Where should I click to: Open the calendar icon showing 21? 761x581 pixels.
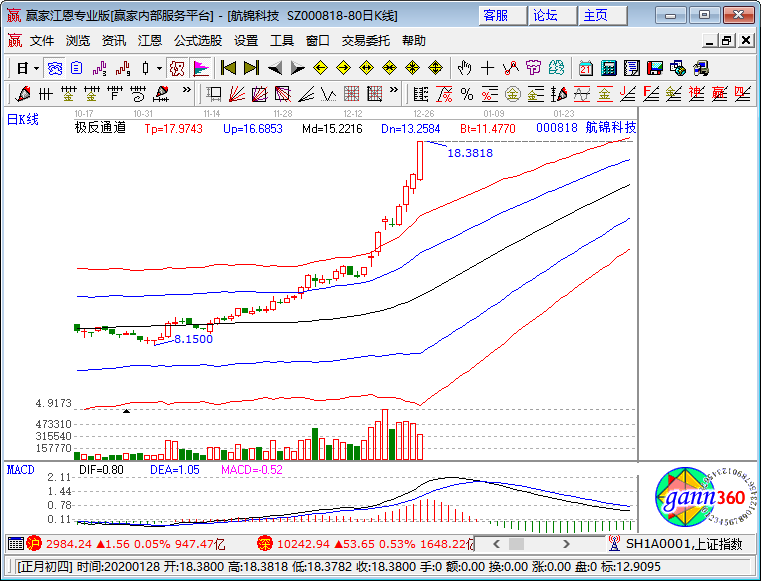coord(586,68)
